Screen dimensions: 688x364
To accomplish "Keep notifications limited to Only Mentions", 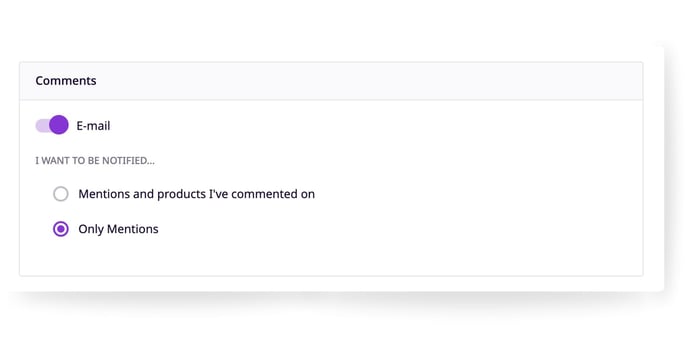I will [x=61, y=229].
